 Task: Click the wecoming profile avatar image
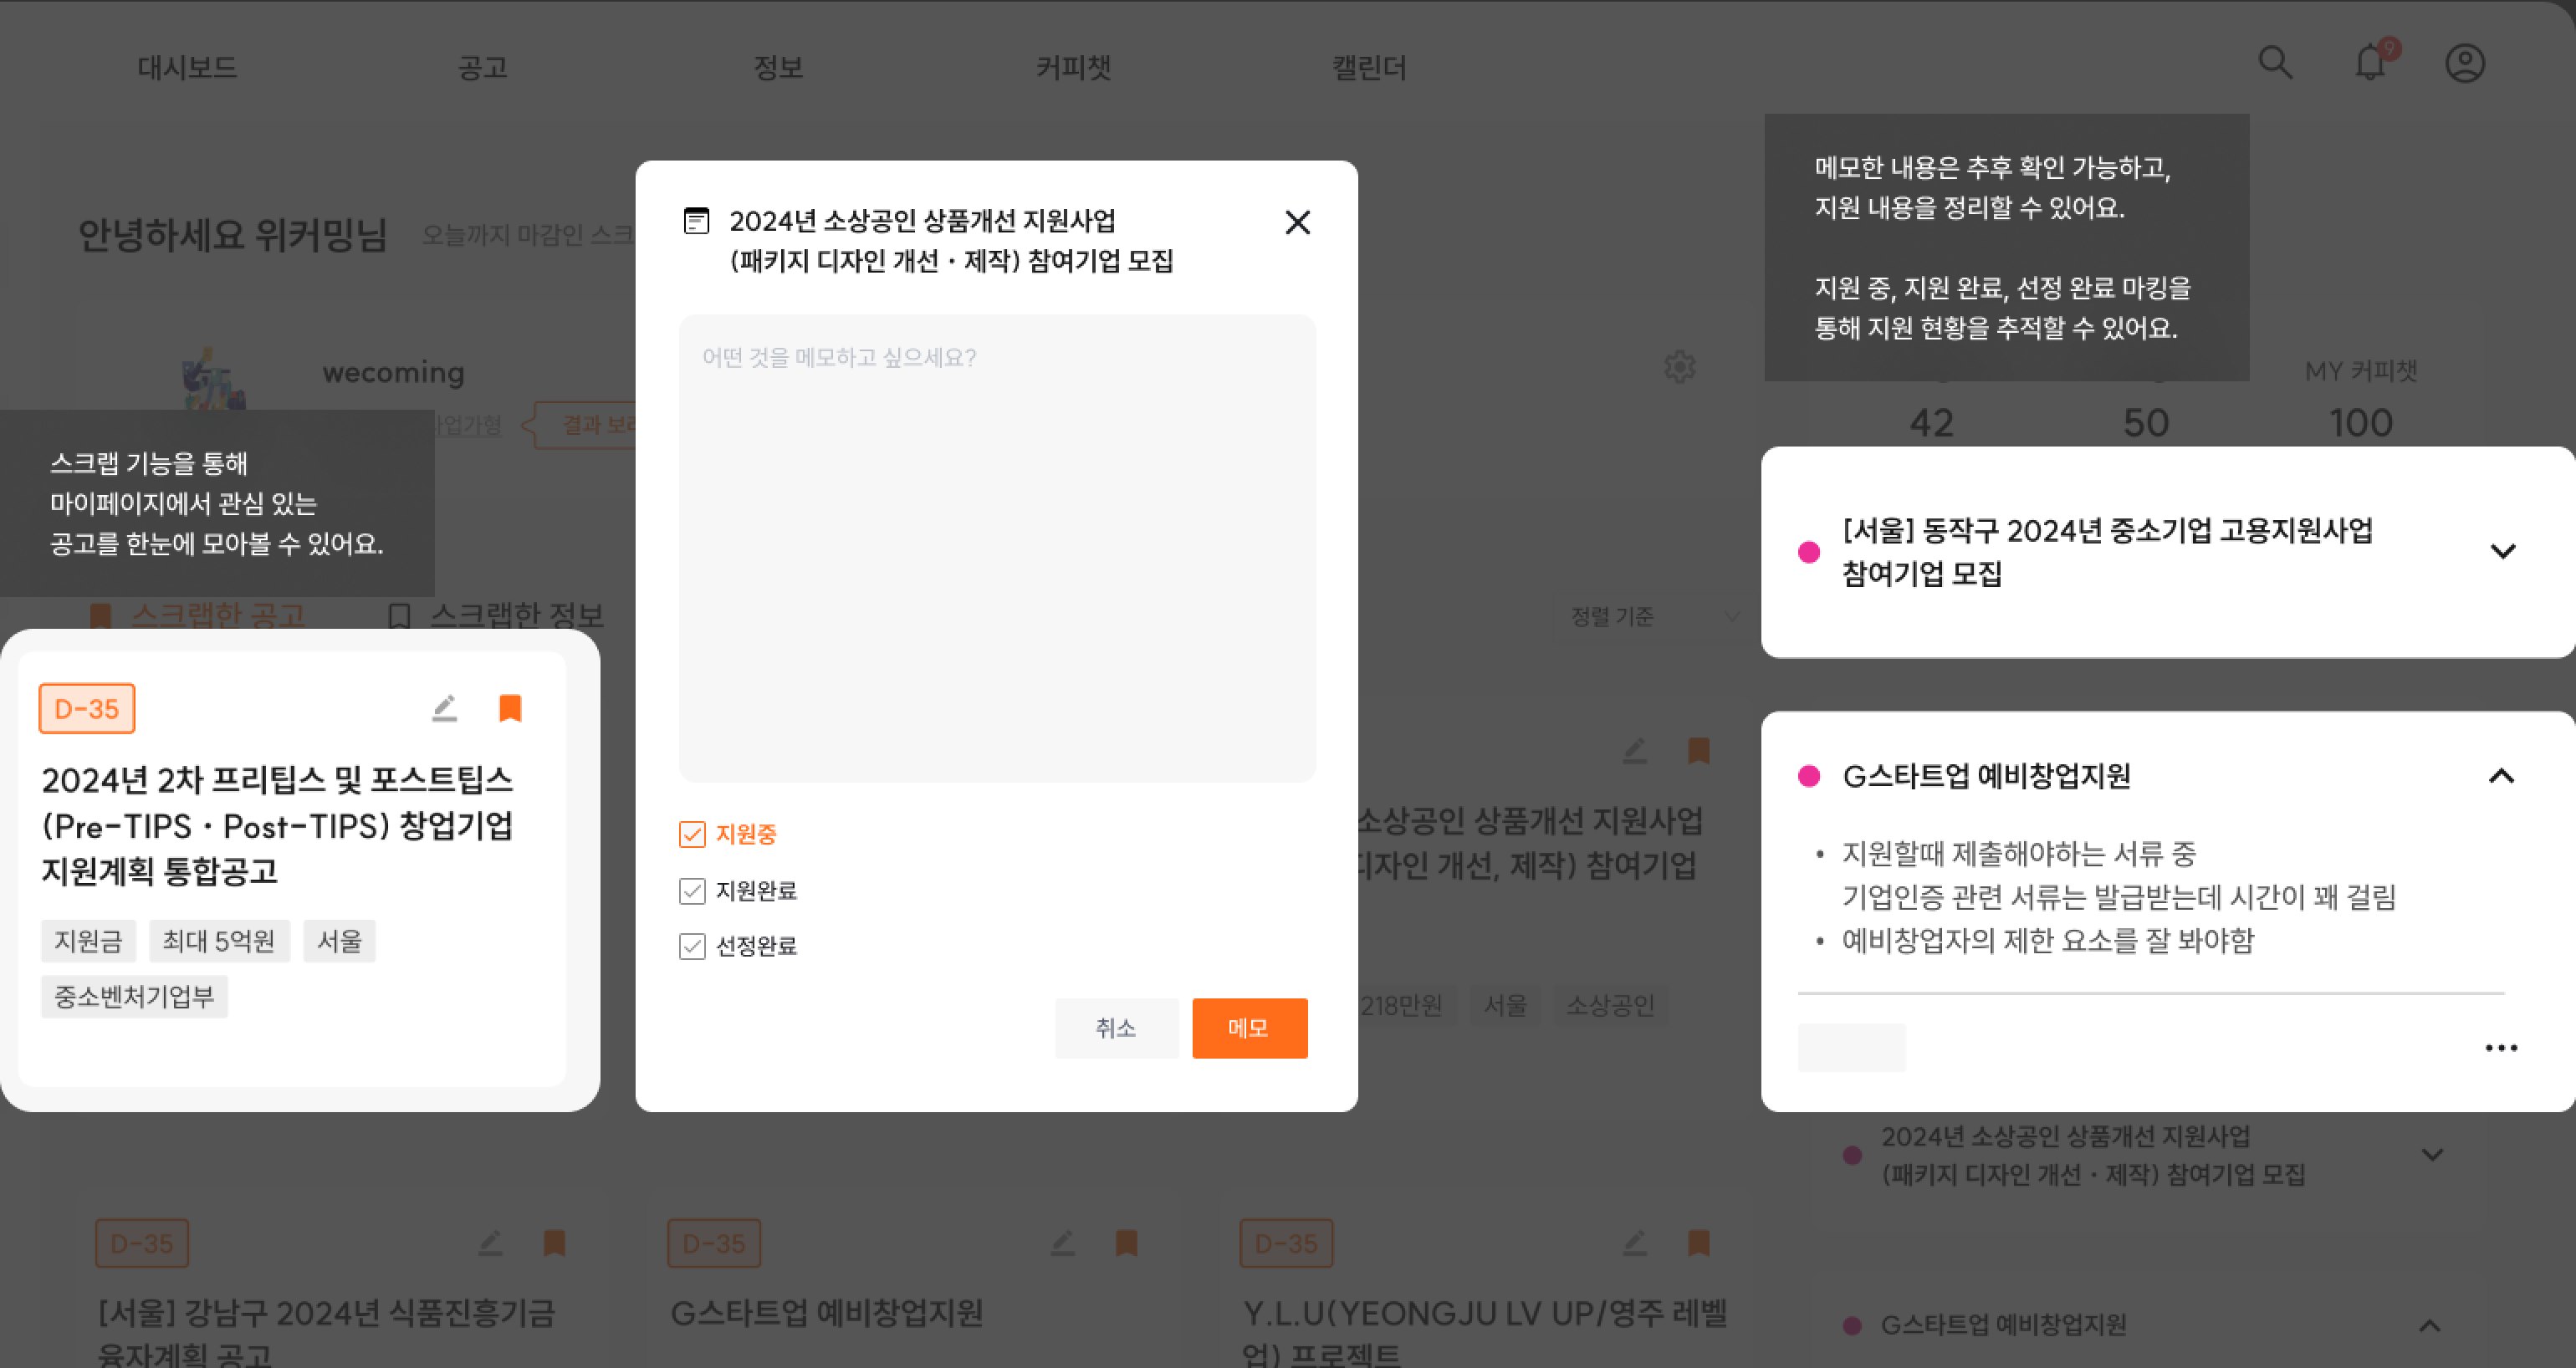pos(213,379)
